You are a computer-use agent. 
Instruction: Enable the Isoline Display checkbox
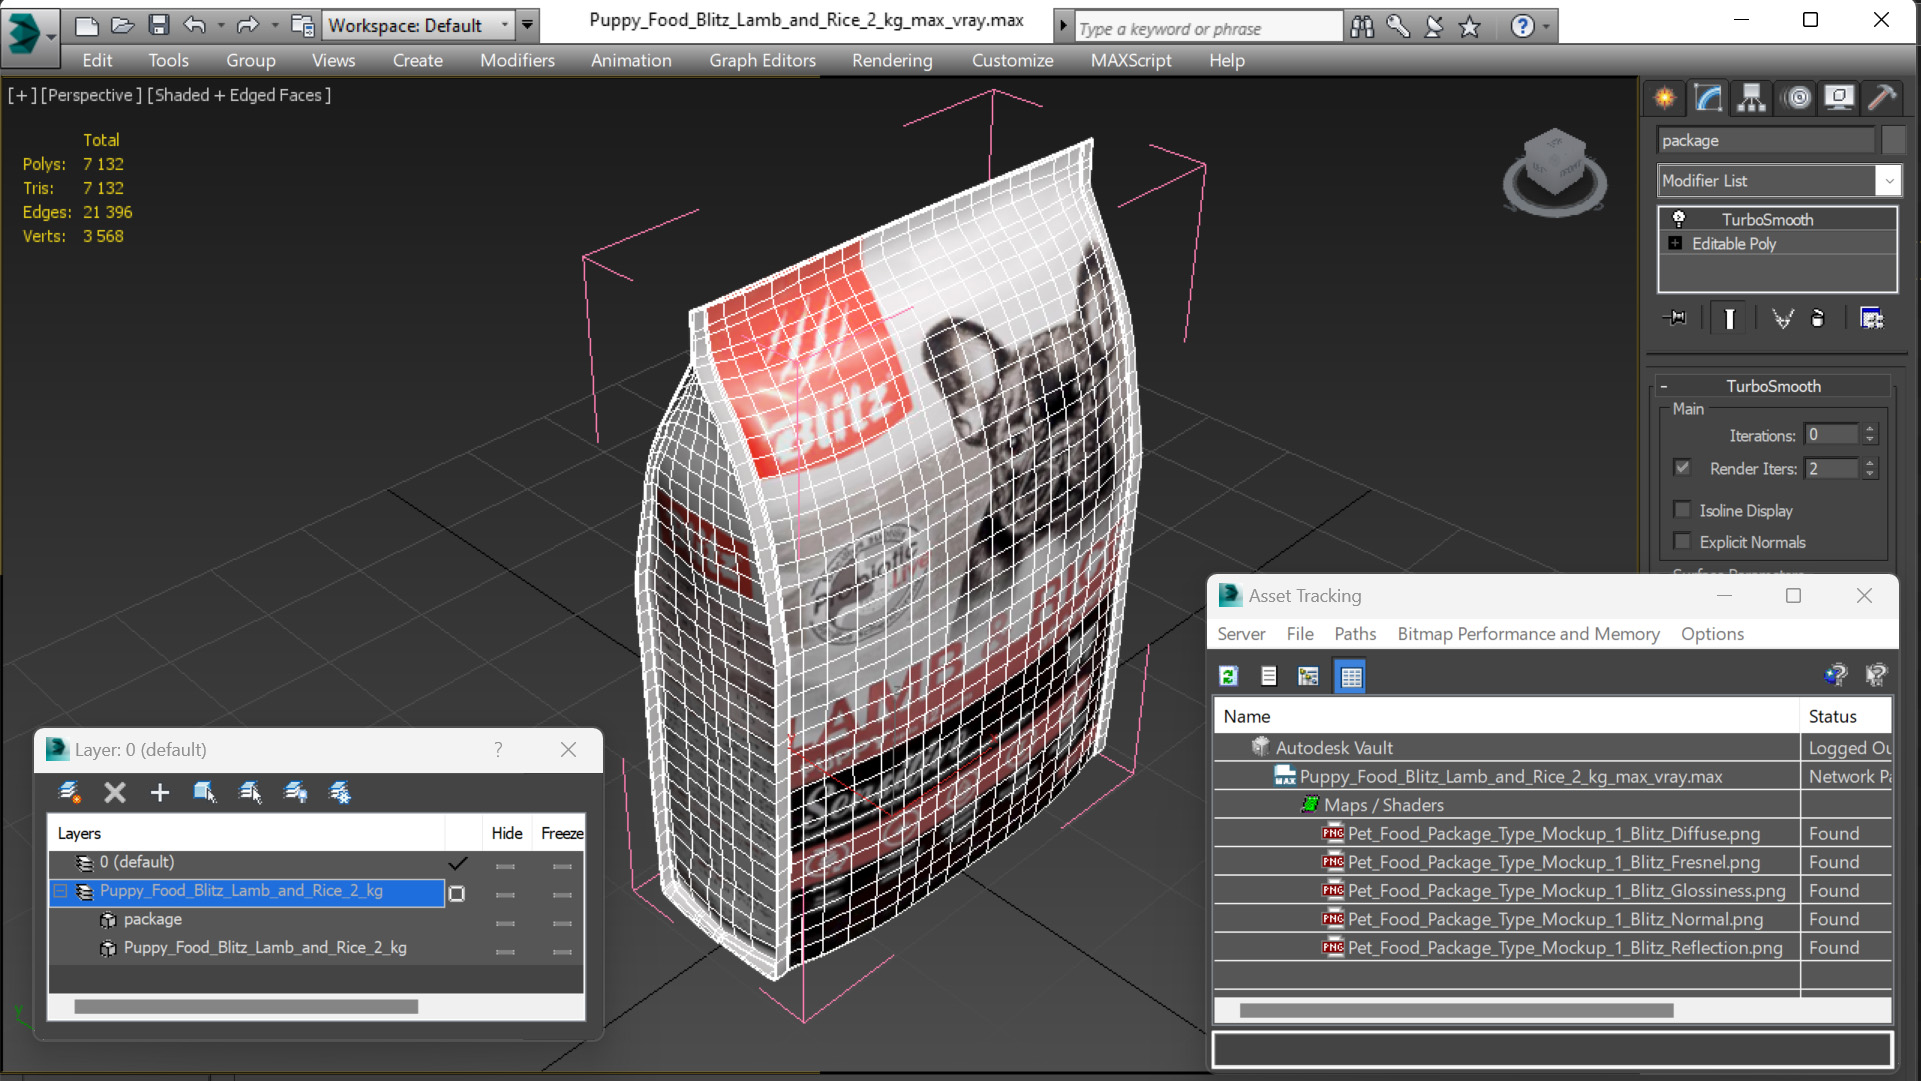(1683, 510)
